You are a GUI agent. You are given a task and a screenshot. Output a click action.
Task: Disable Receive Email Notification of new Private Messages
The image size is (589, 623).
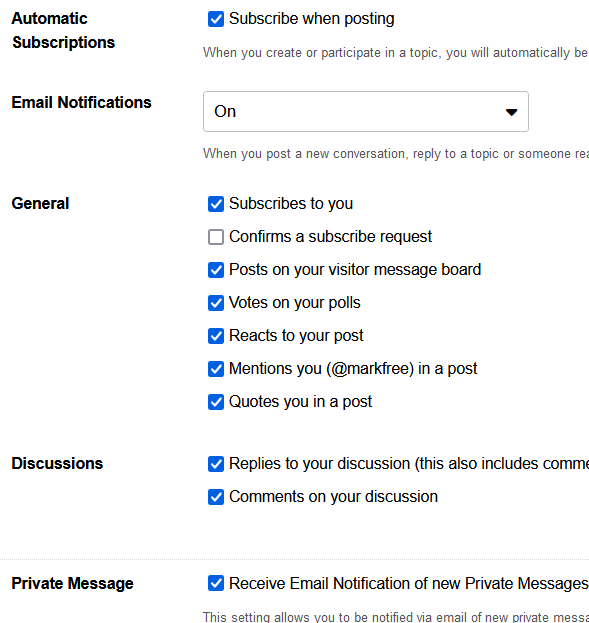(x=216, y=583)
